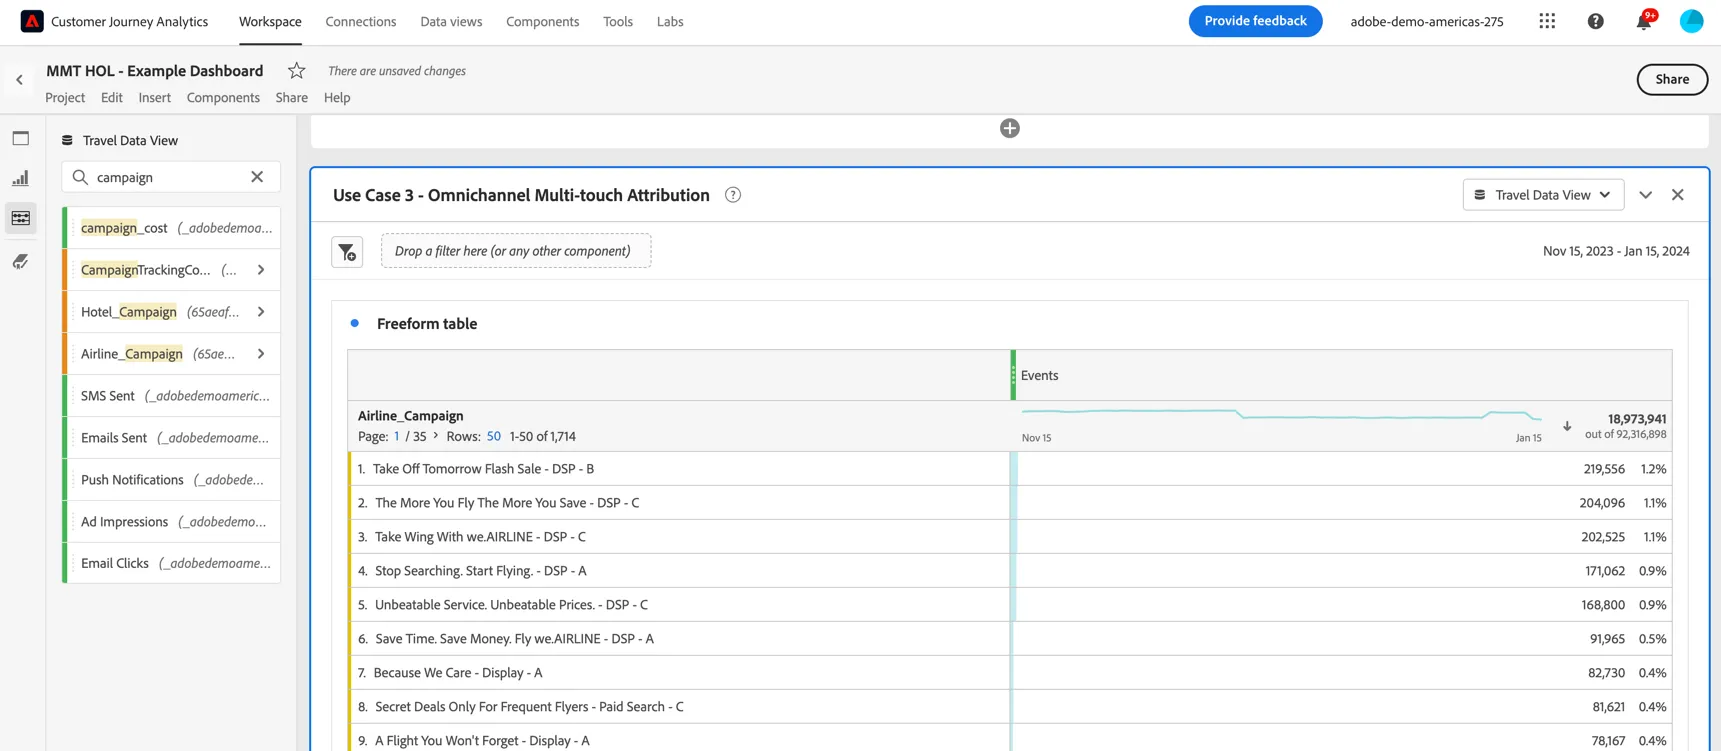Click the page number 1 link

397,436
